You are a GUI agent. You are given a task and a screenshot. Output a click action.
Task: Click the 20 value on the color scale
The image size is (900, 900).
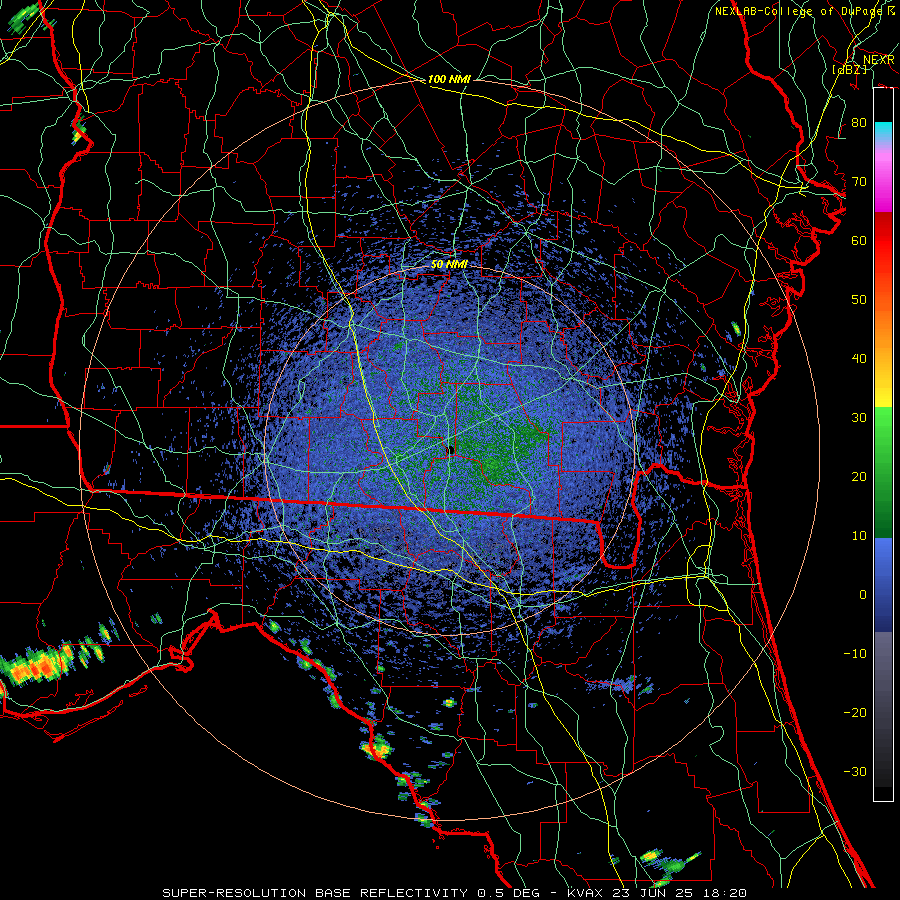tap(859, 477)
